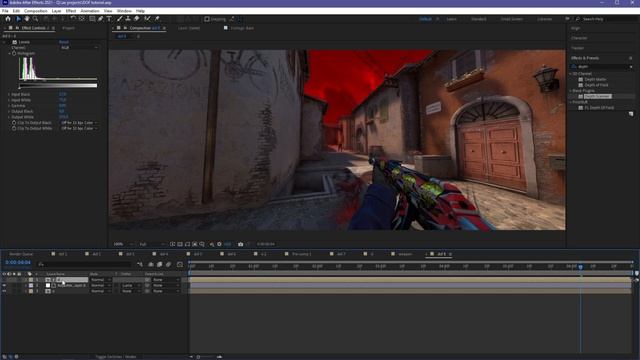
Task: Toggle the Levels effect fx switch
Action: 14,42
